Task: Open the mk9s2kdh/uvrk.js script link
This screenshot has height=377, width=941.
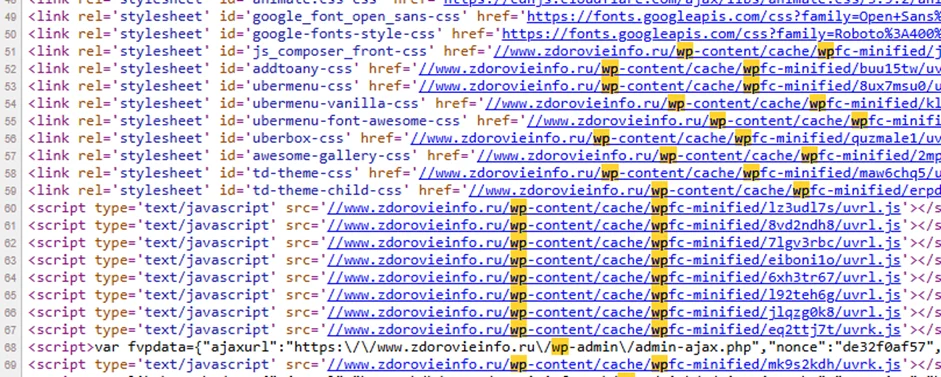Action: [613, 364]
